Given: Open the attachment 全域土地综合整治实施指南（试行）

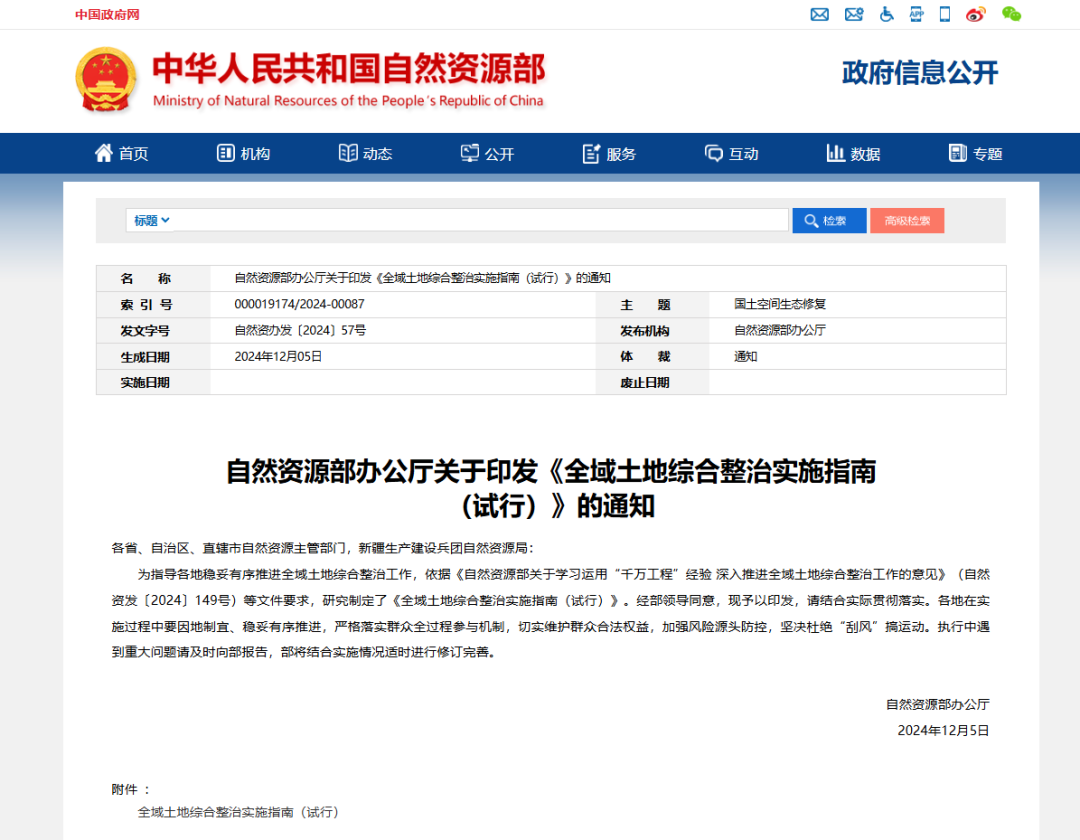Looking at the screenshot, I should click(x=238, y=812).
